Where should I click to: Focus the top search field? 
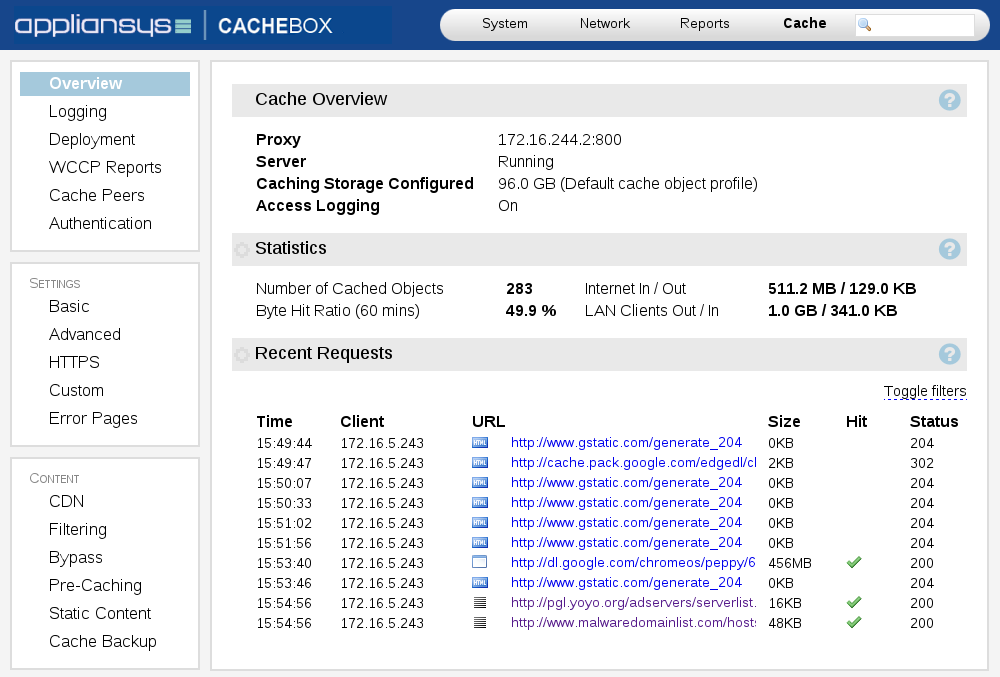click(915, 25)
